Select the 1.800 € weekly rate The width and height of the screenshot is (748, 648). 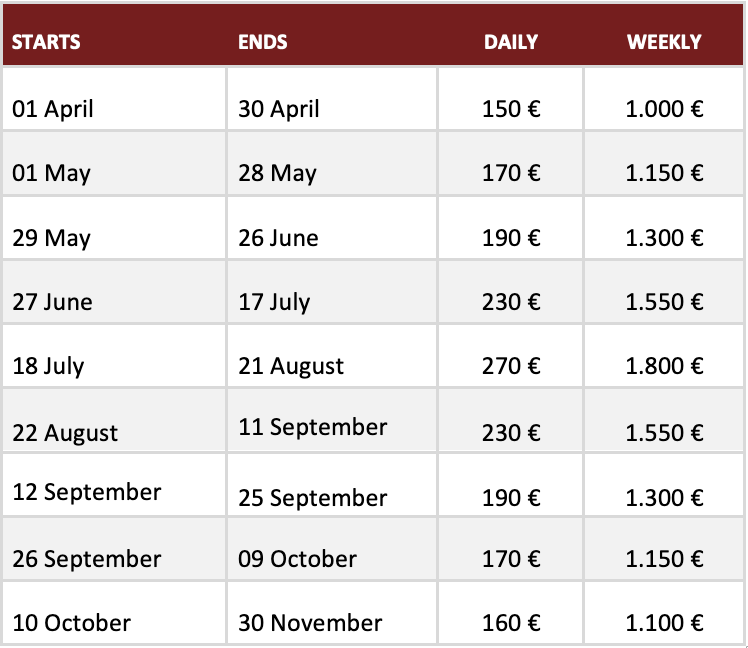[x=664, y=366]
